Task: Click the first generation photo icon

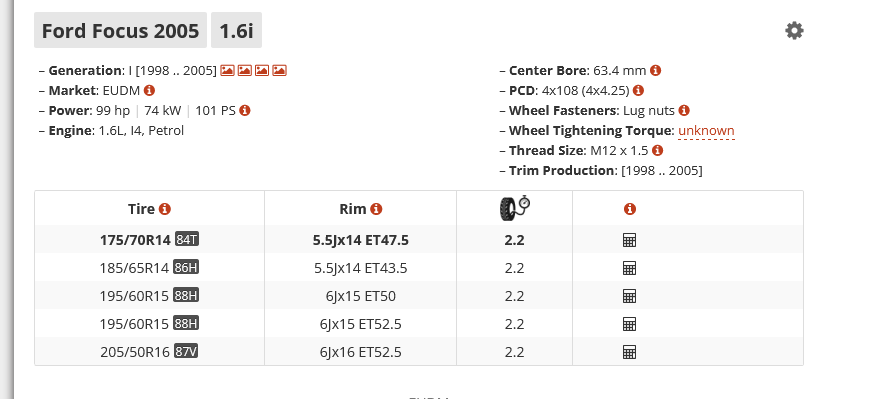Action: [x=227, y=70]
